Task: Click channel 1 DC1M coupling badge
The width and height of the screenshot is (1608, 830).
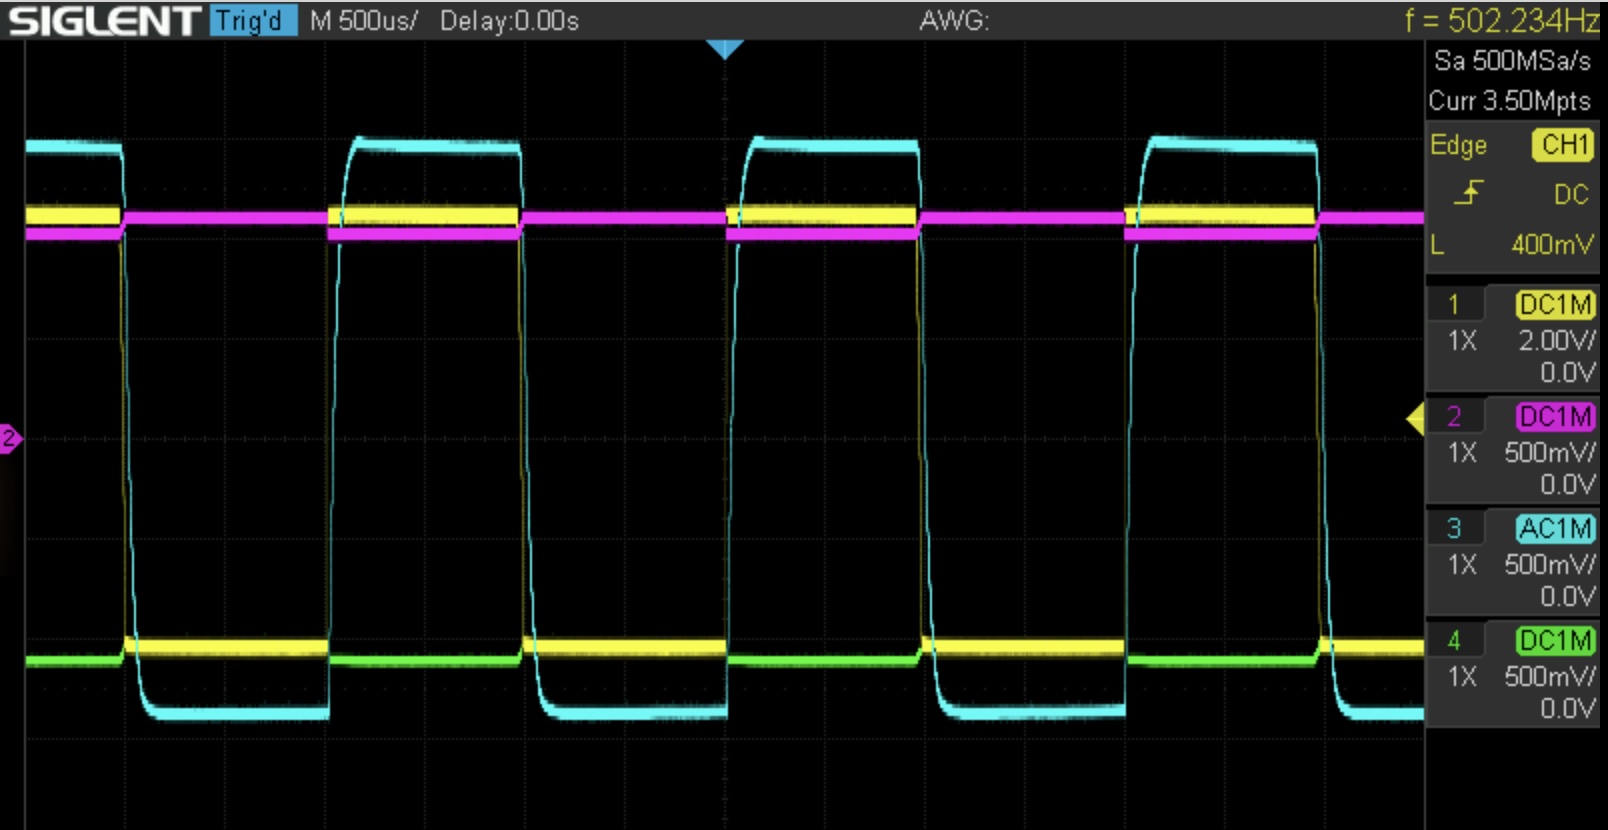Action: pyautogui.click(x=1555, y=304)
